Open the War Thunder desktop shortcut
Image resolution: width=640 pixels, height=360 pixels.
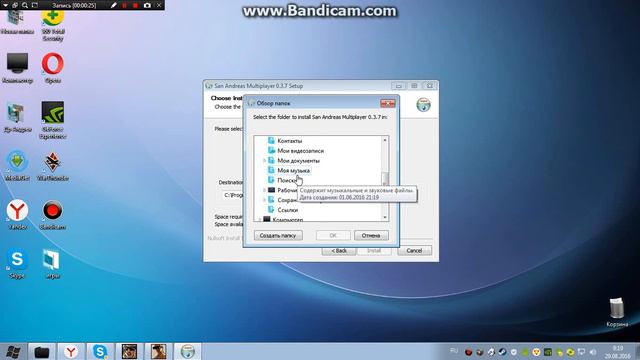(53, 166)
